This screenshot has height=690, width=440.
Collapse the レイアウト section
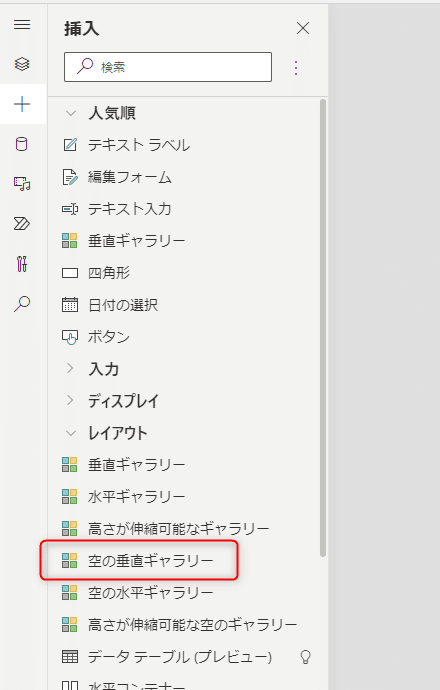pos(70,433)
